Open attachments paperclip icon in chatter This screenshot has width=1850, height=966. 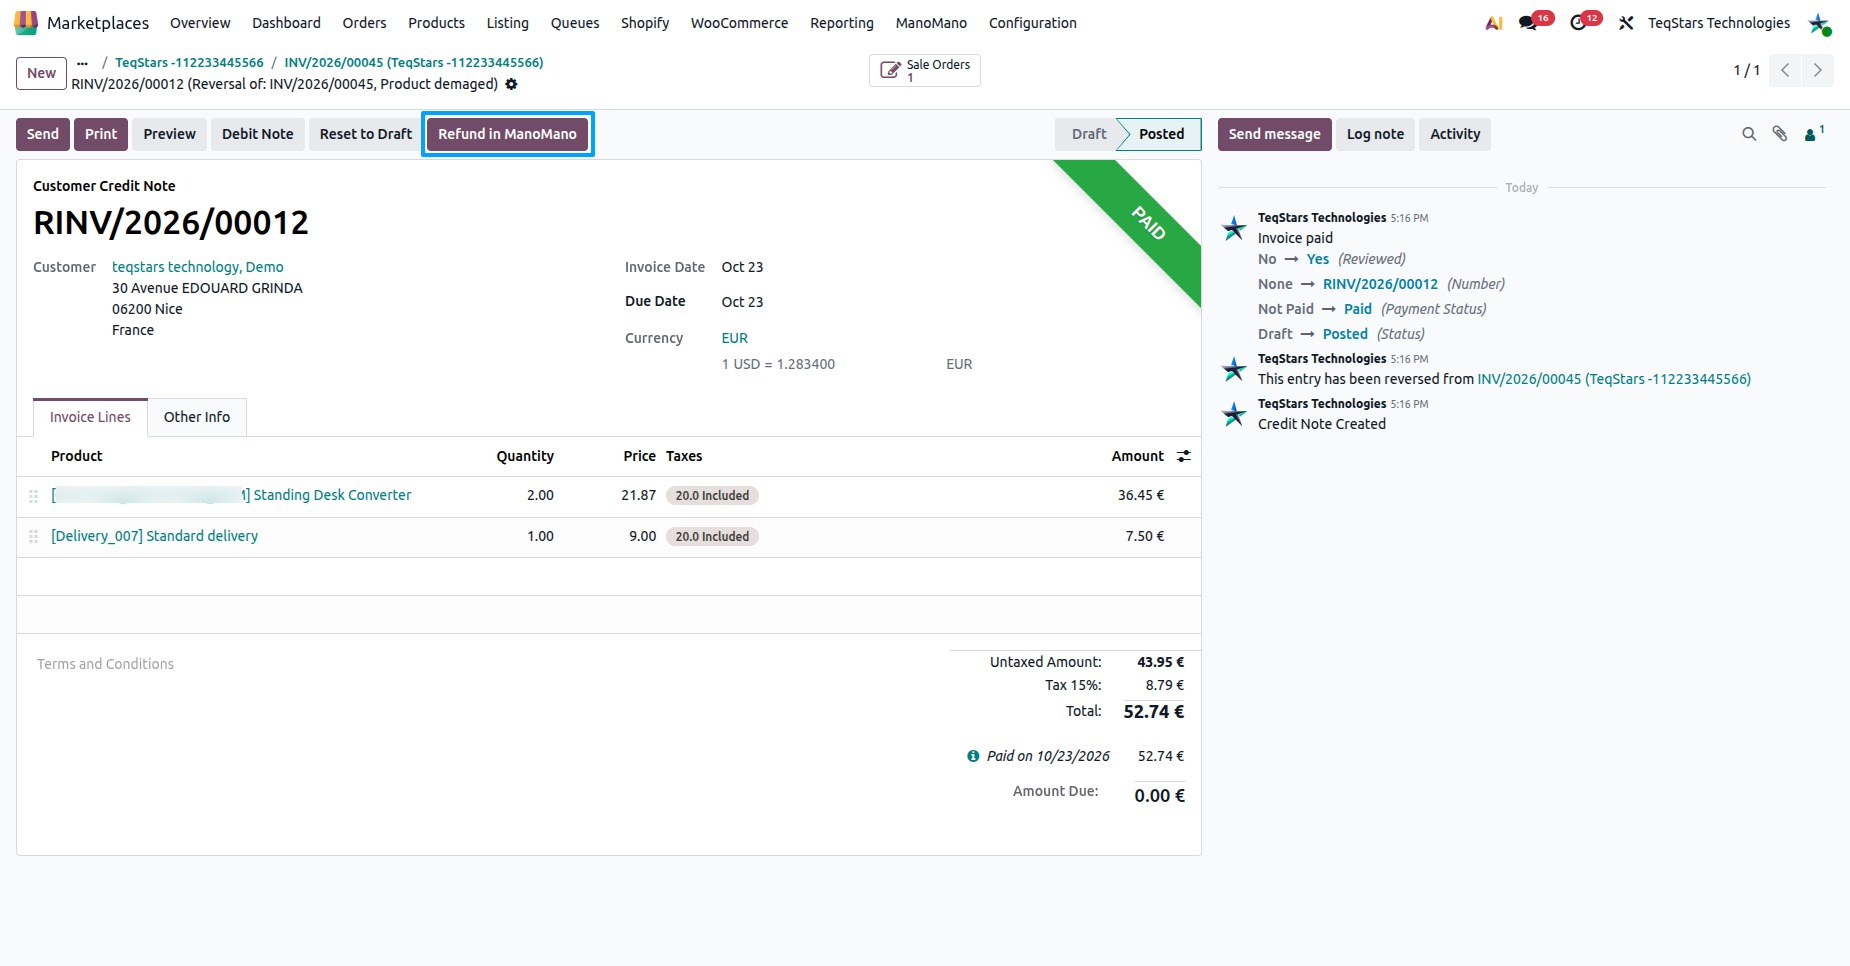(1780, 134)
